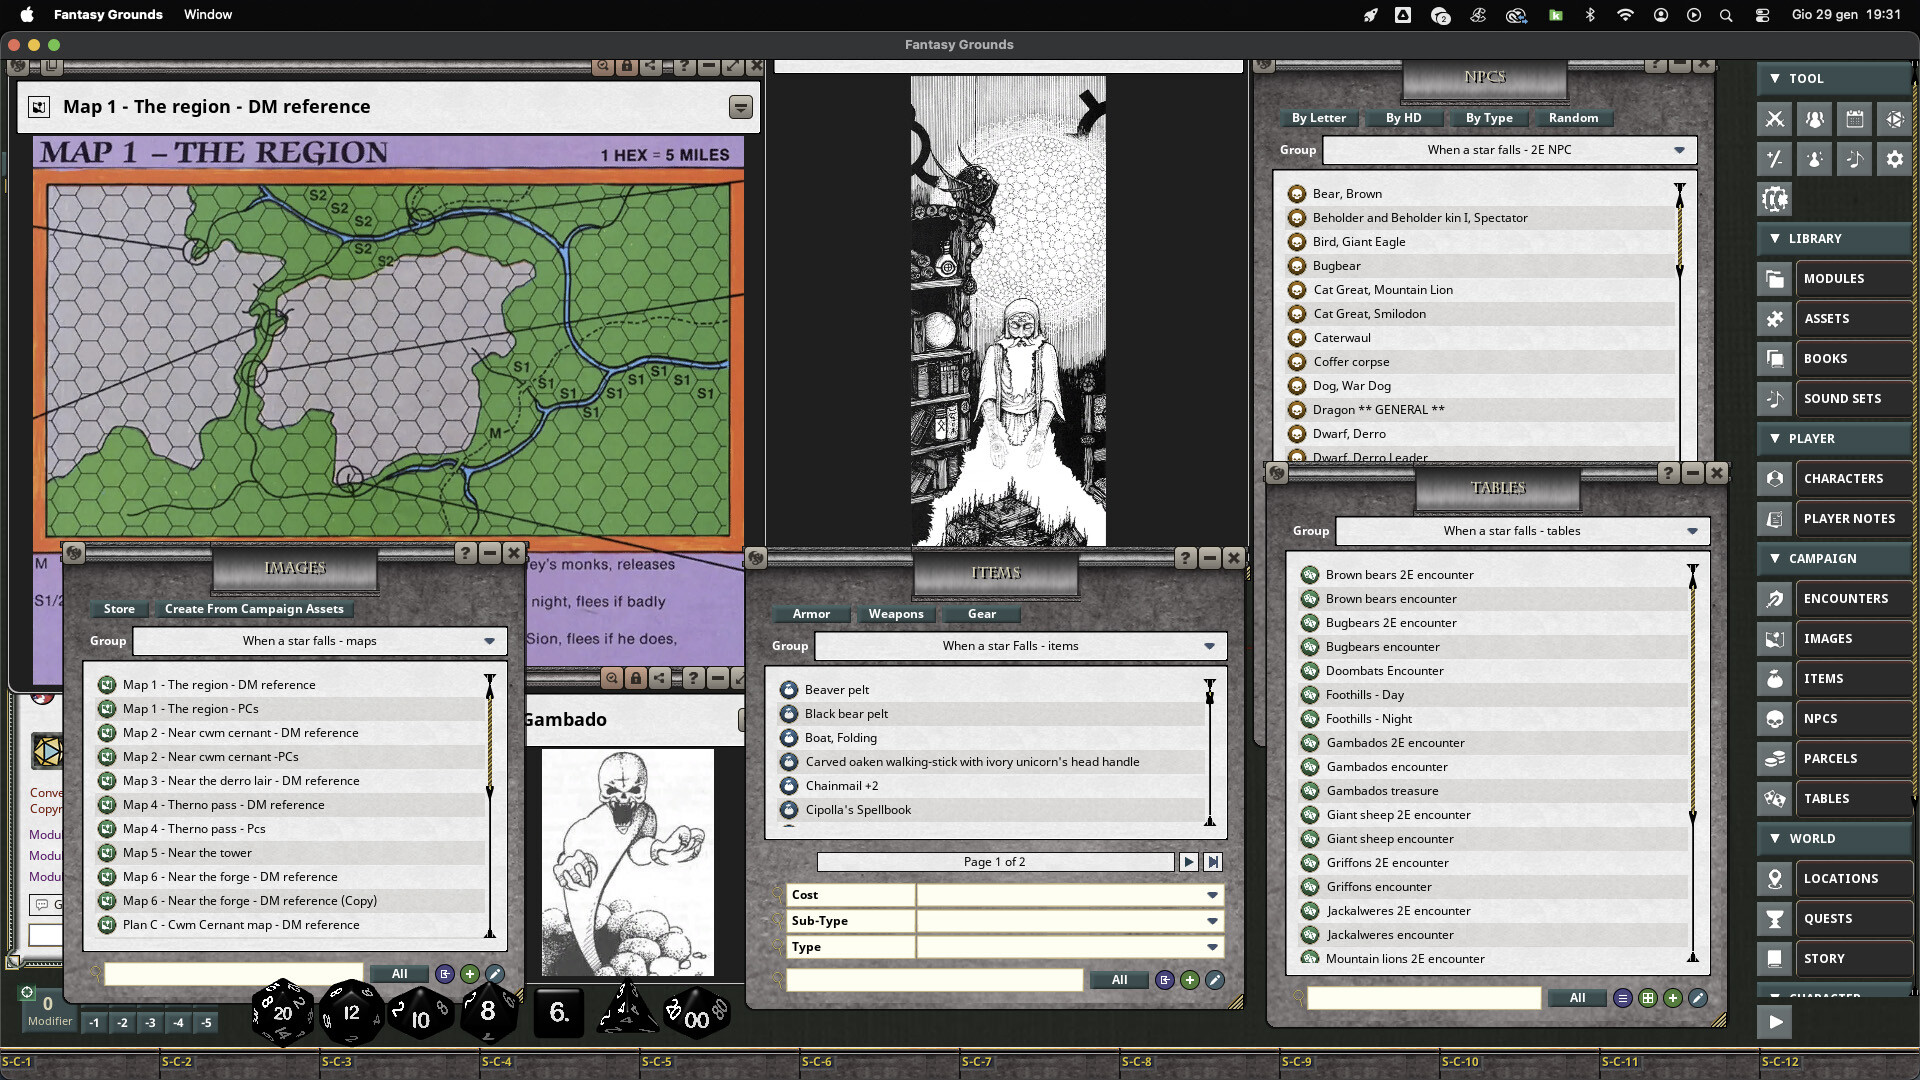Click the Random button in the NPCs window

click(x=1572, y=118)
